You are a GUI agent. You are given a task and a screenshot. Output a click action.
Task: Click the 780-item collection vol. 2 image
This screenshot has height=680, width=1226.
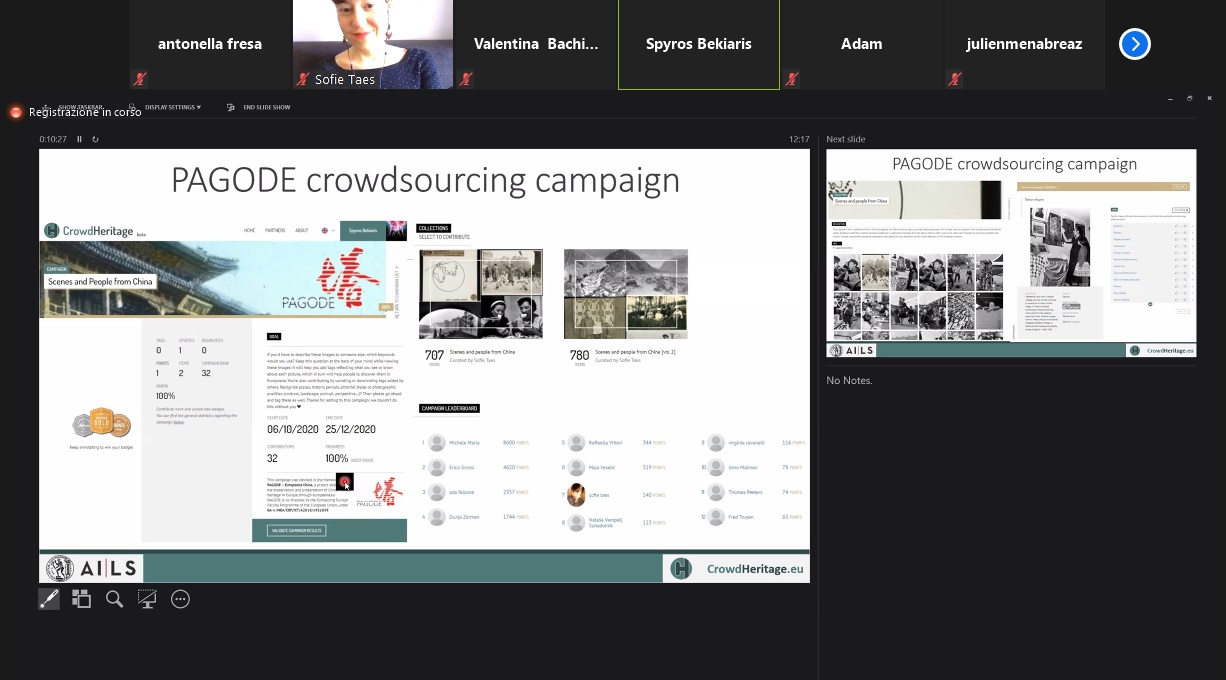coord(626,294)
